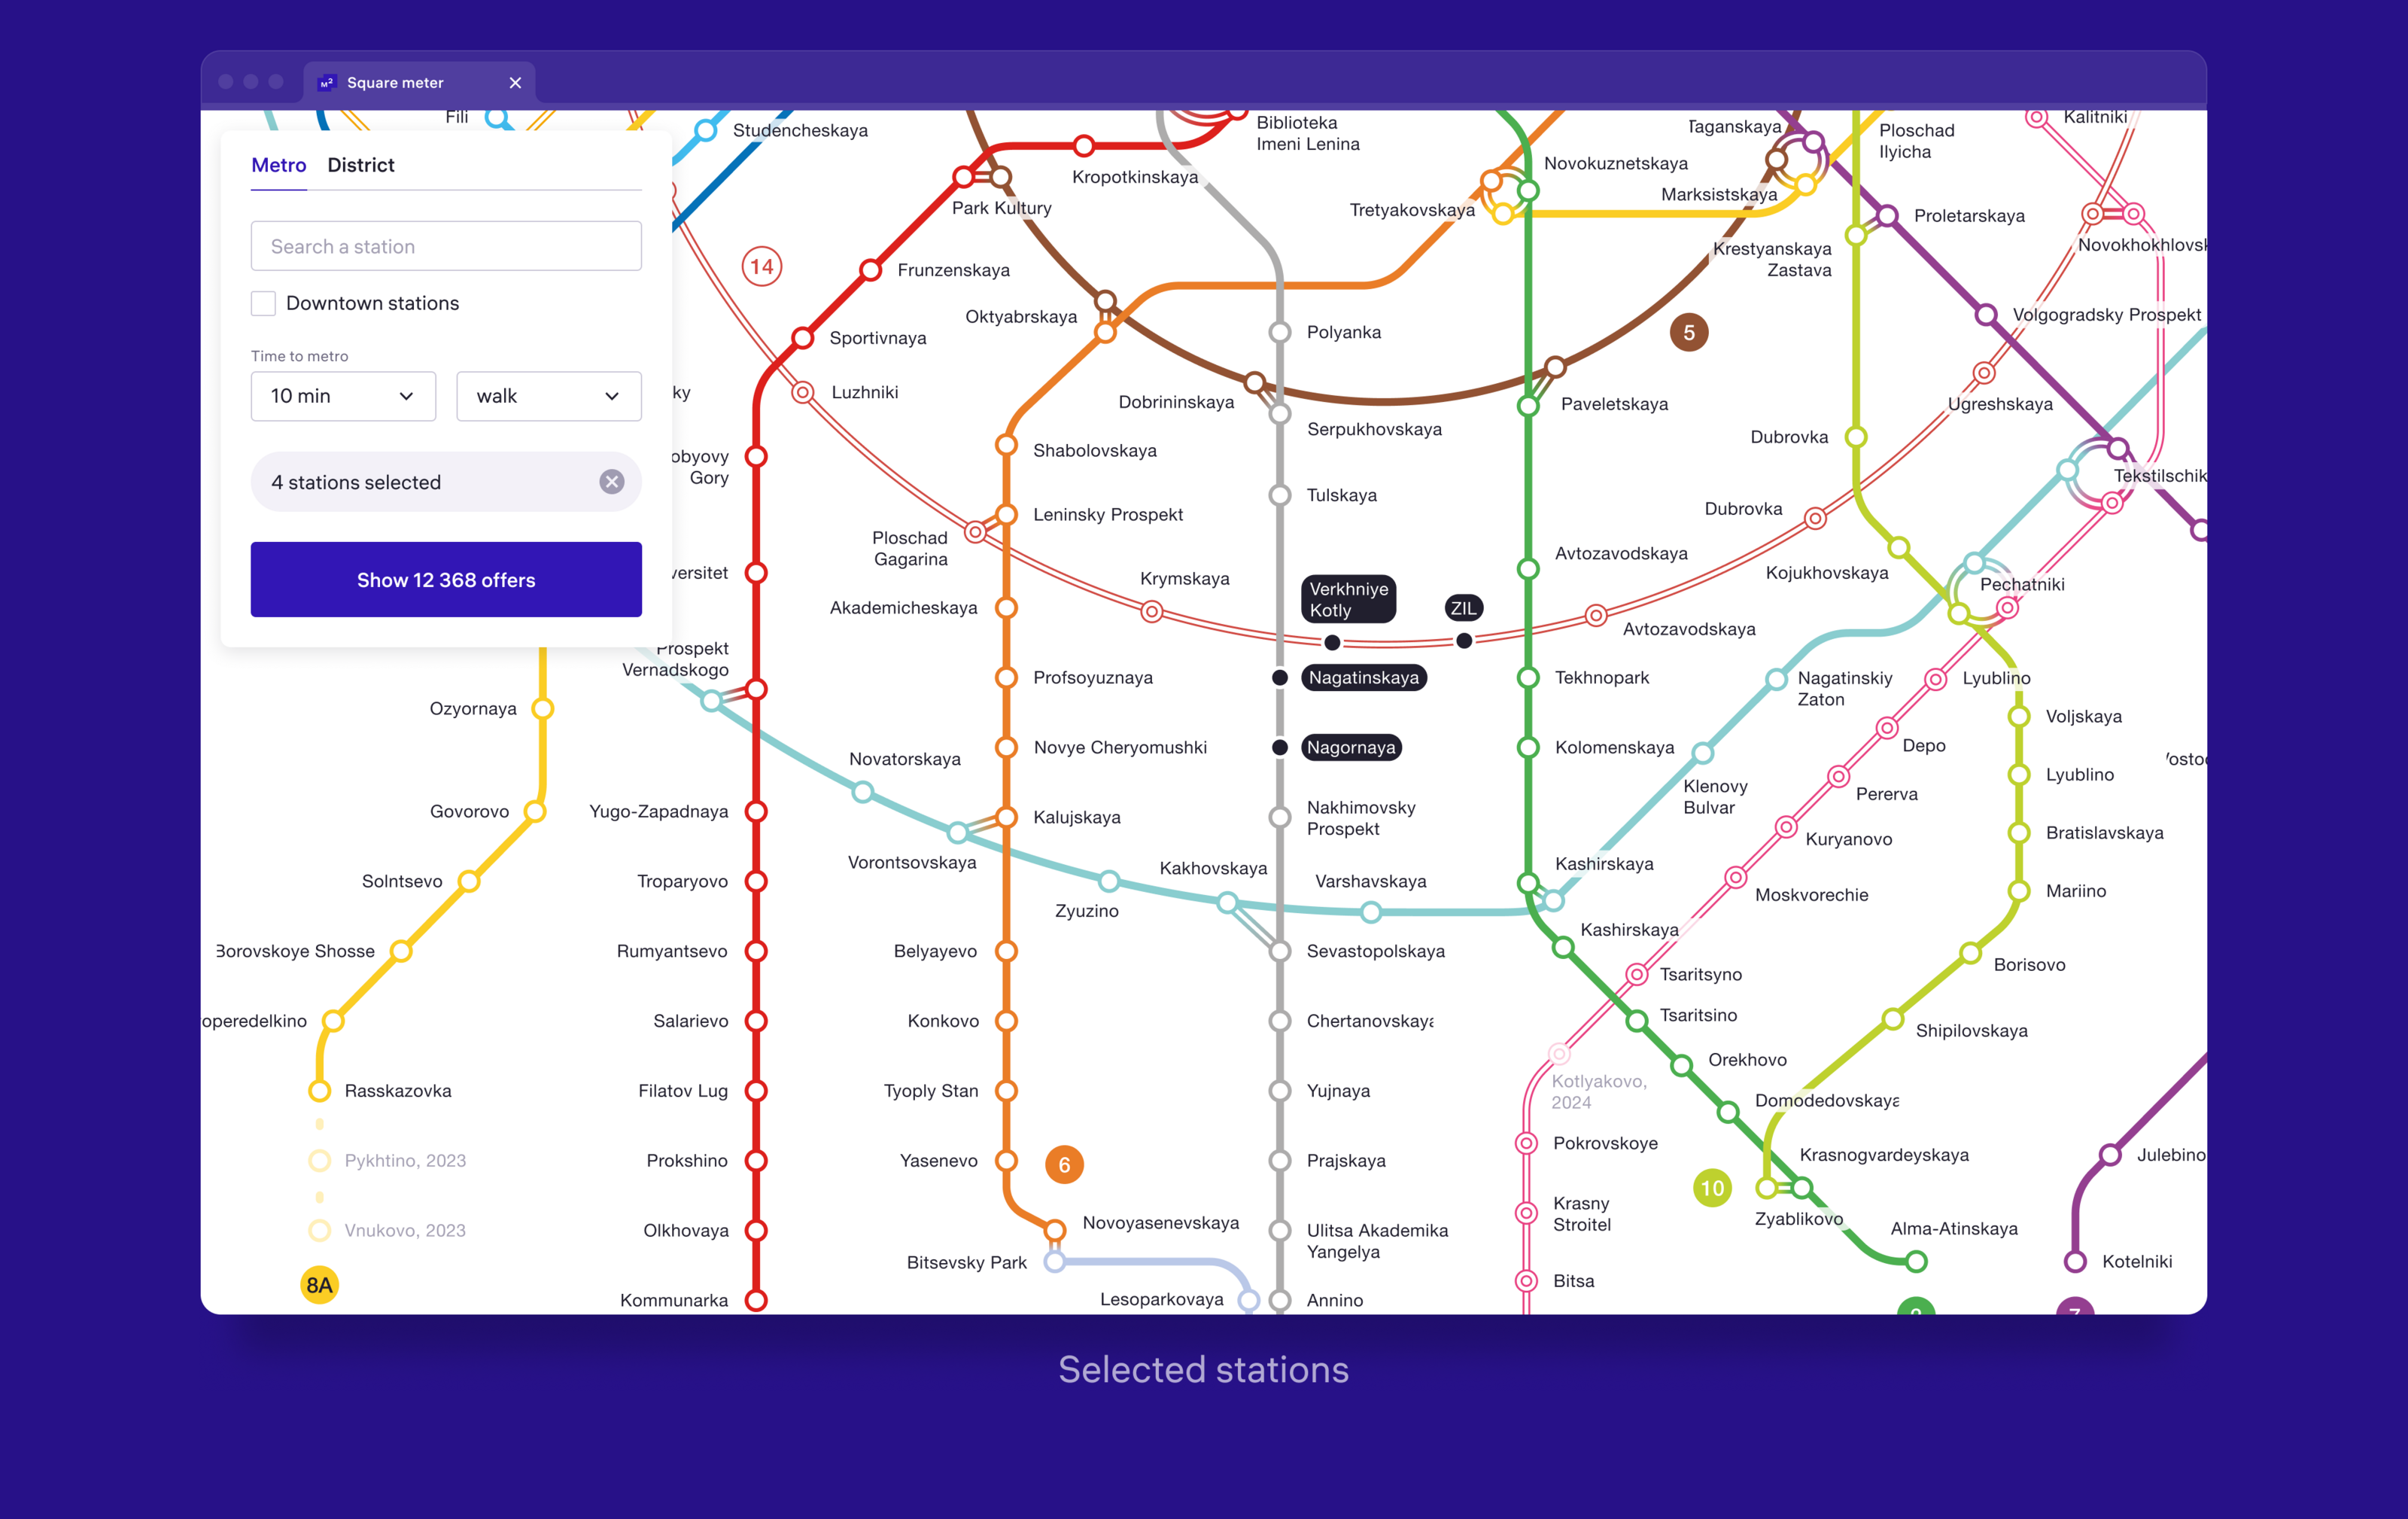Click the line 14 circle badge
The image size is (2408, 1519).
[761, 267]
